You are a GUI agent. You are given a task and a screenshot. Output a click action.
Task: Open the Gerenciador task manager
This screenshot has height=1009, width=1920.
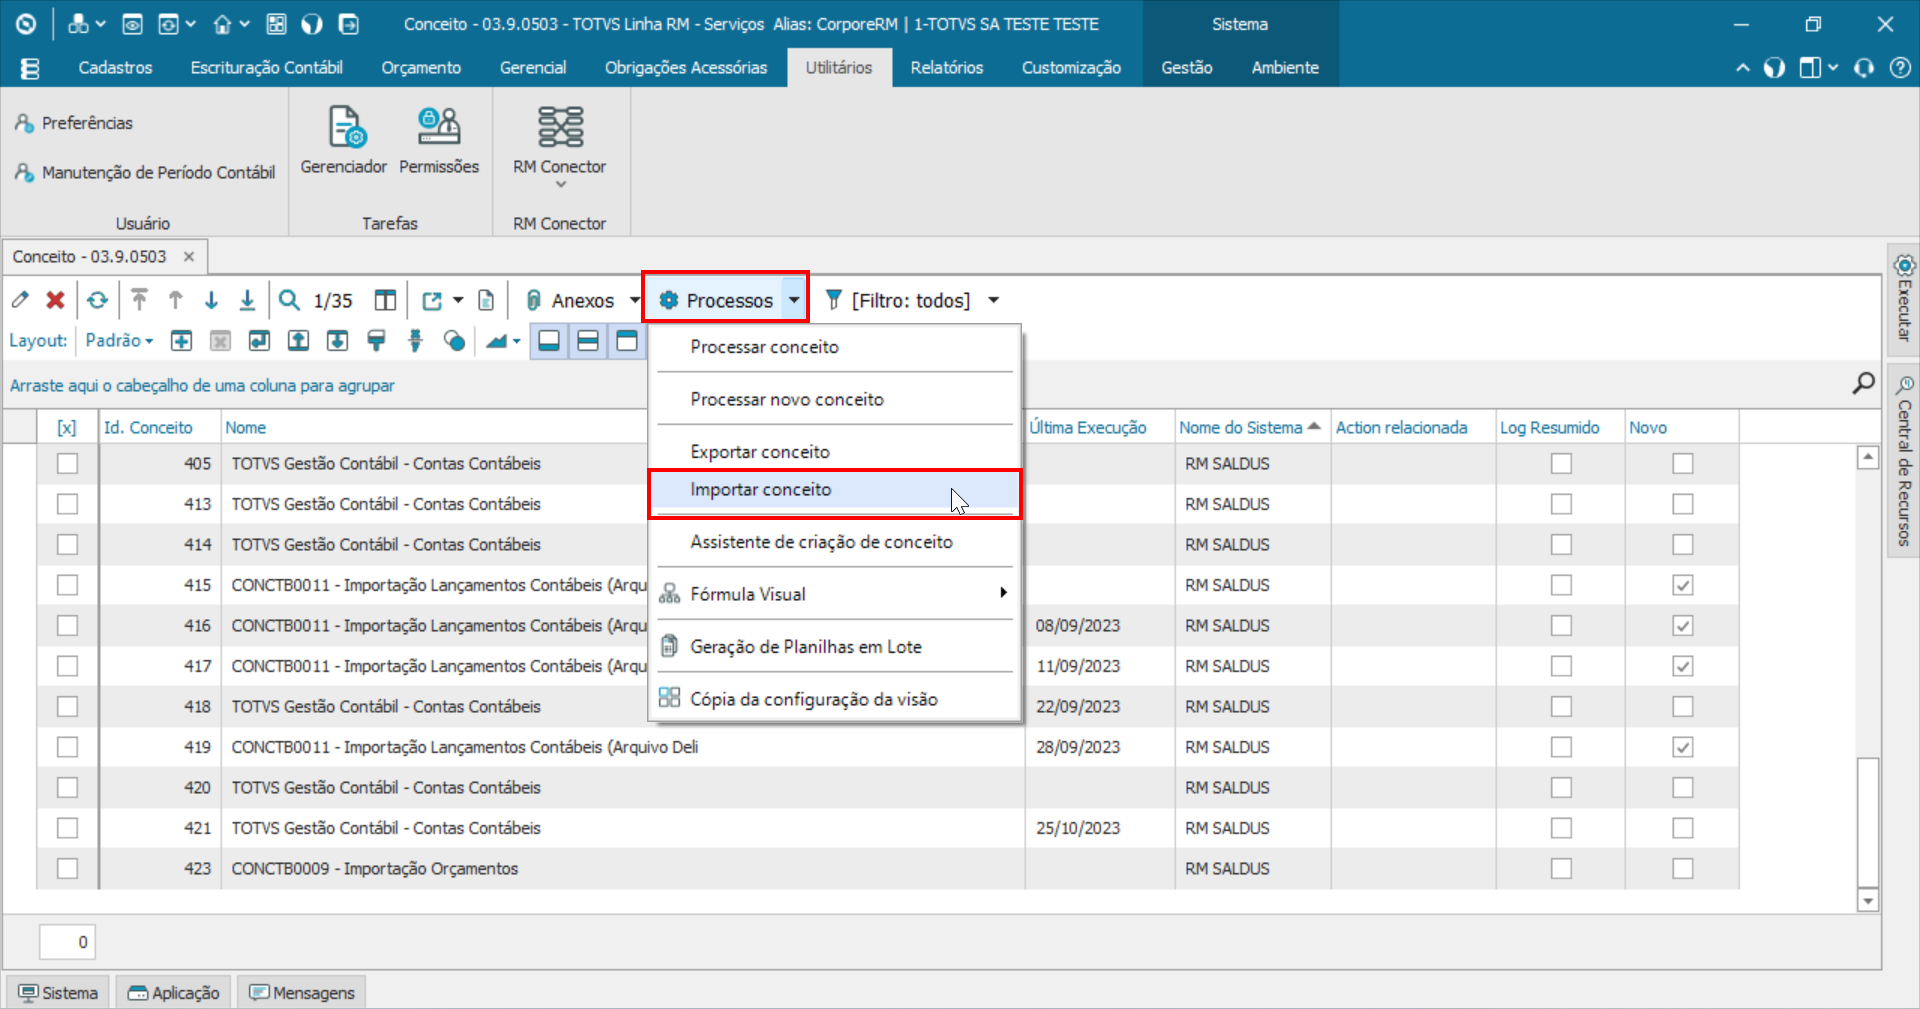coord(344,141)
